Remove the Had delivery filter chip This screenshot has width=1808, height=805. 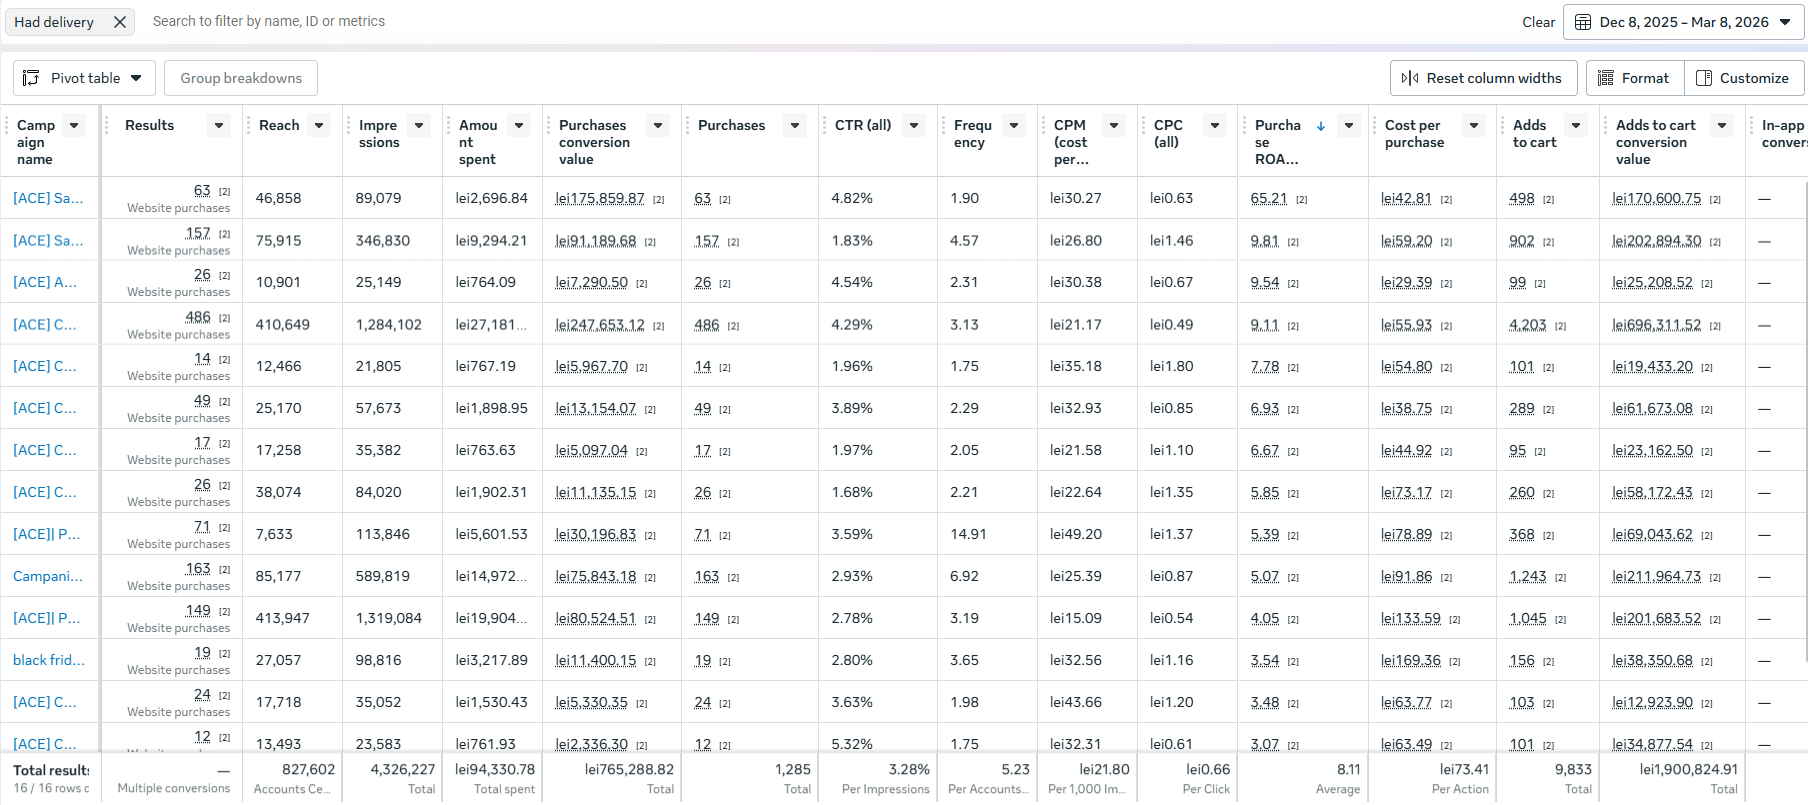(120, 22)
